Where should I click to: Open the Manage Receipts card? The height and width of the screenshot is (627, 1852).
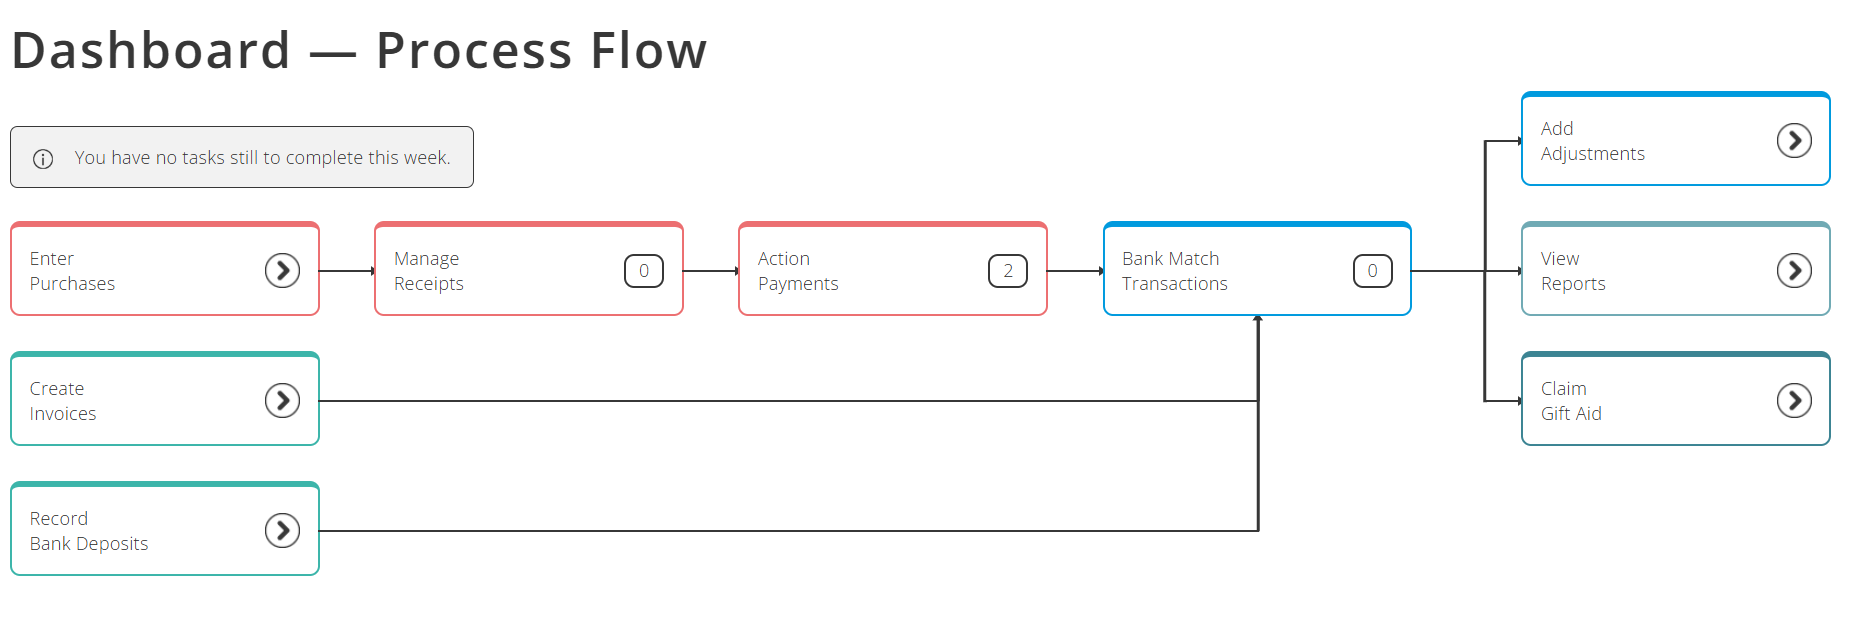500,270
